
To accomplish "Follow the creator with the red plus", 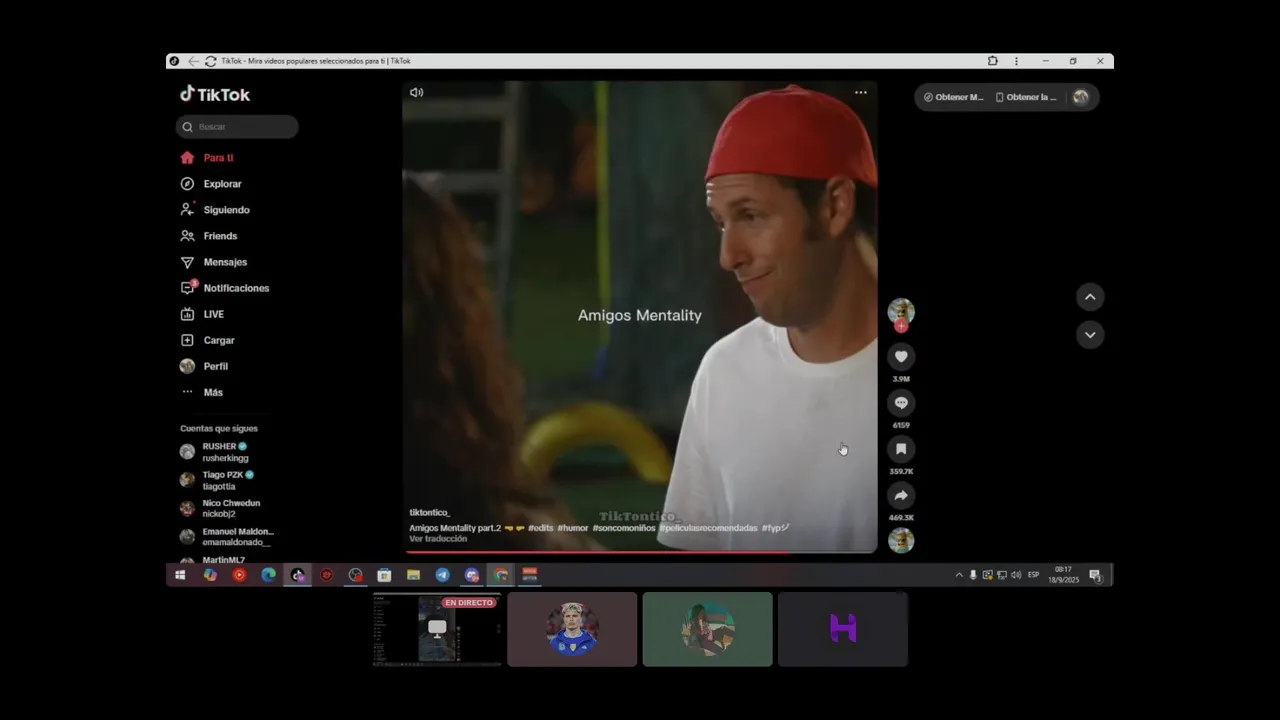I will (x=901, y=326).
